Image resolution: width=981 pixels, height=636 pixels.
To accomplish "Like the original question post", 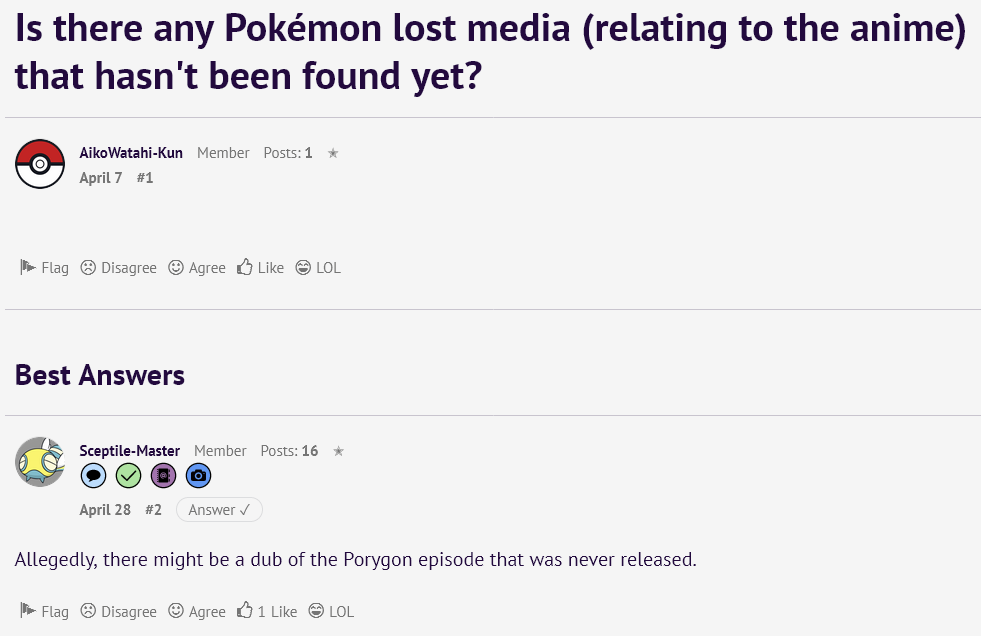I will (261, 268).
